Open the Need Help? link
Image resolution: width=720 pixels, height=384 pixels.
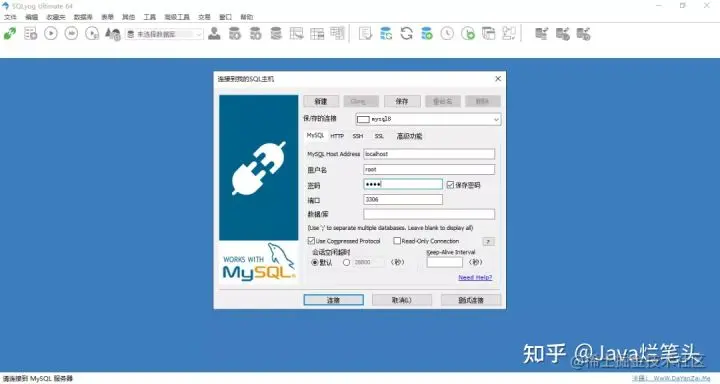click(475, 277)
